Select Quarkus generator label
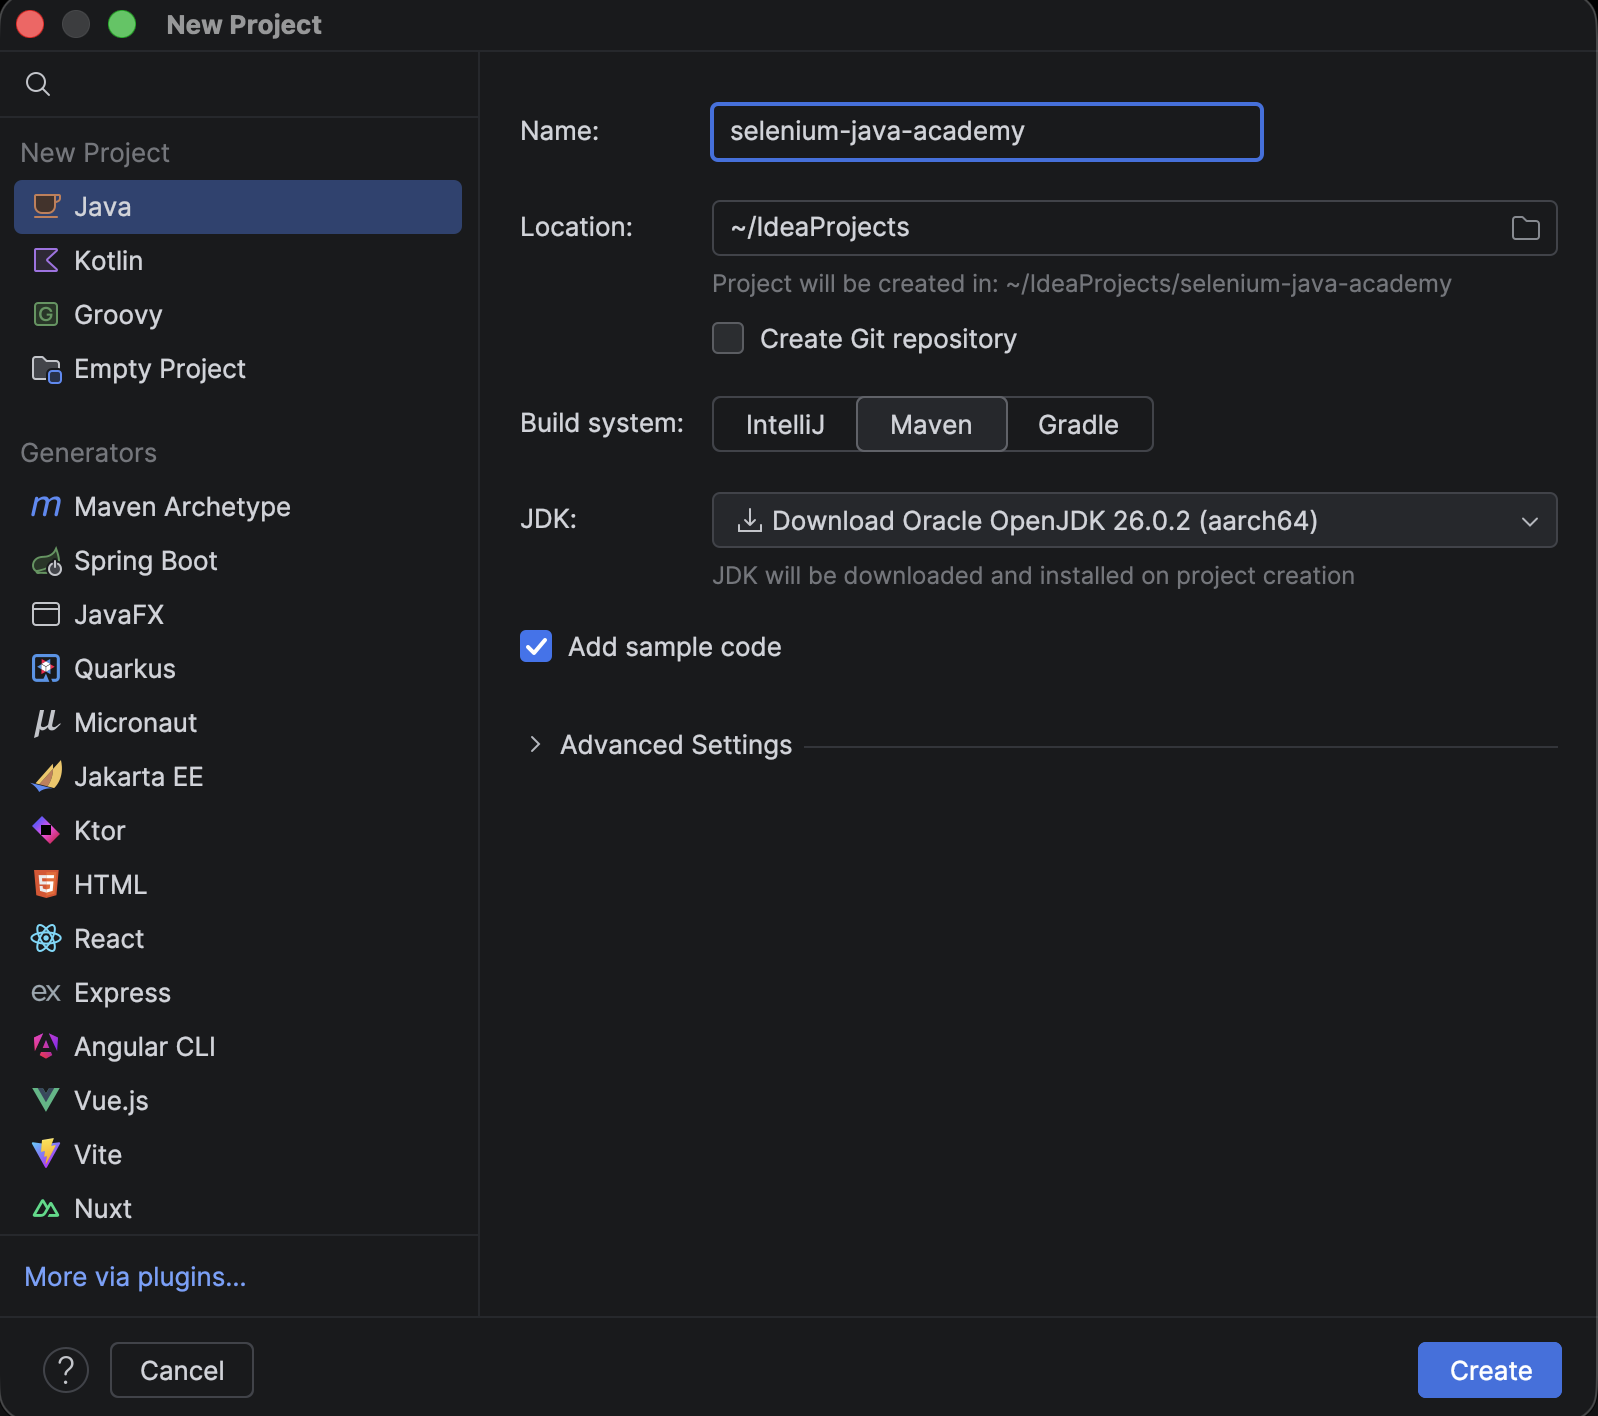1598x1416 pixels. tap(125, 669)
